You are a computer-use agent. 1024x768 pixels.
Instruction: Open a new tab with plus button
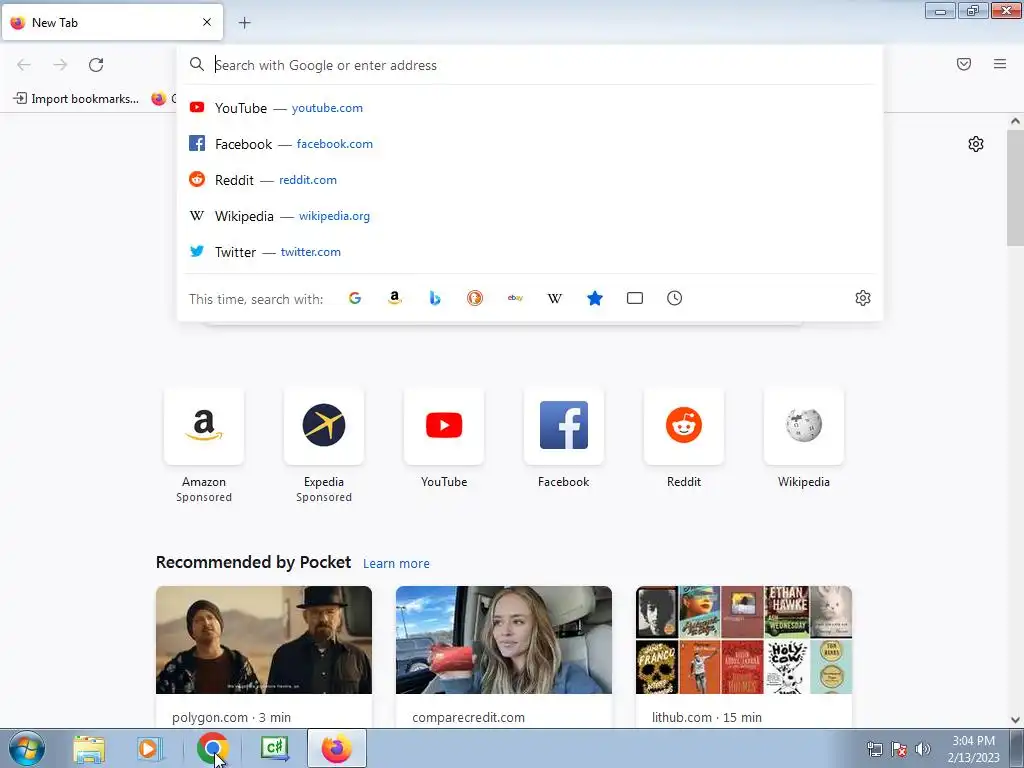pos(244,23)
